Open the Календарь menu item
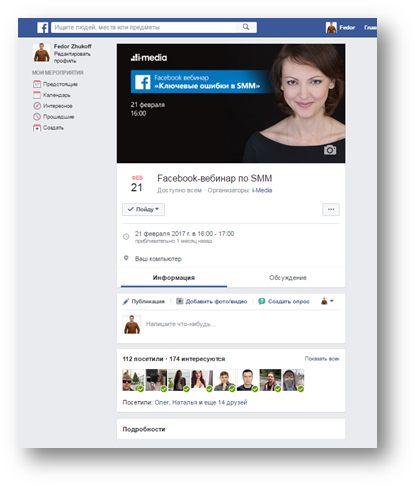The height and width of the screenshot is (486, 415). pyautogui.click(x=57, y=95)
